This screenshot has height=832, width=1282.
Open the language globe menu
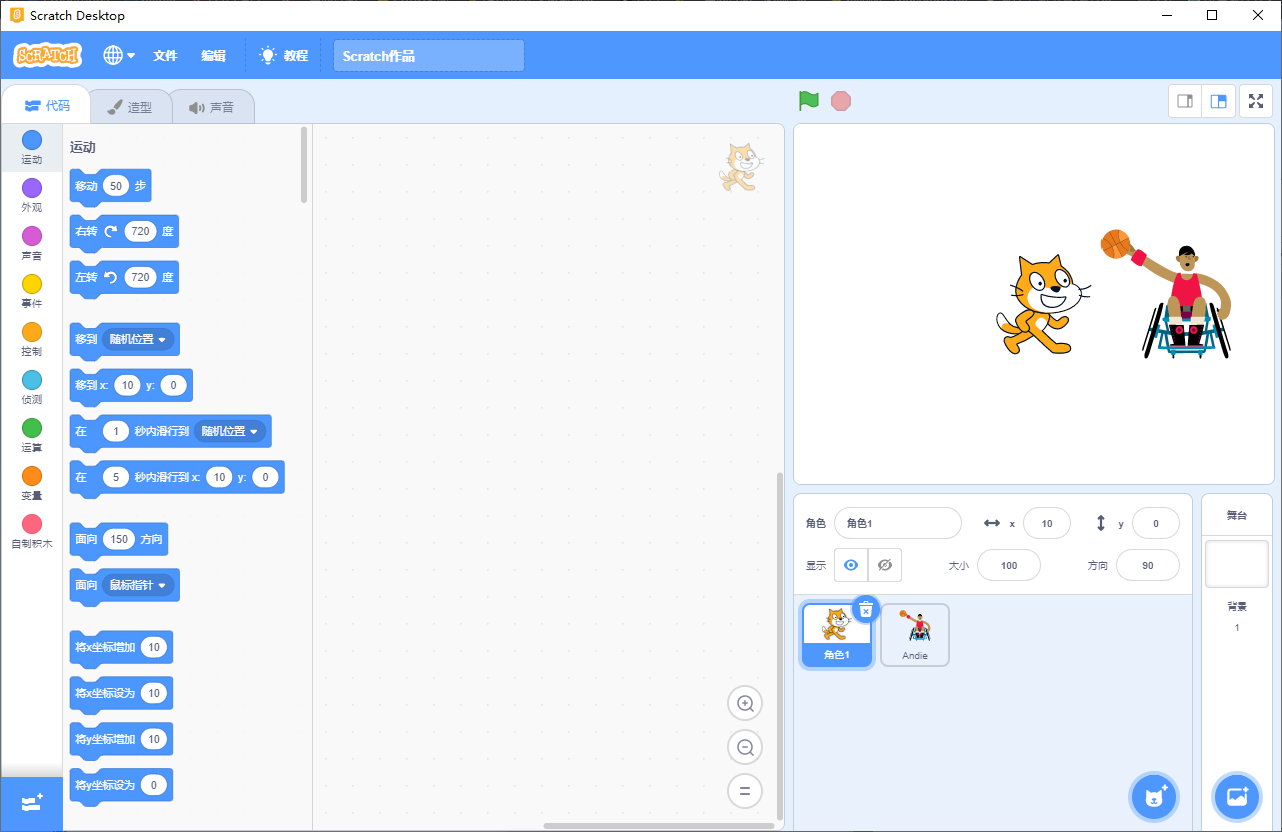pos(119,56)
